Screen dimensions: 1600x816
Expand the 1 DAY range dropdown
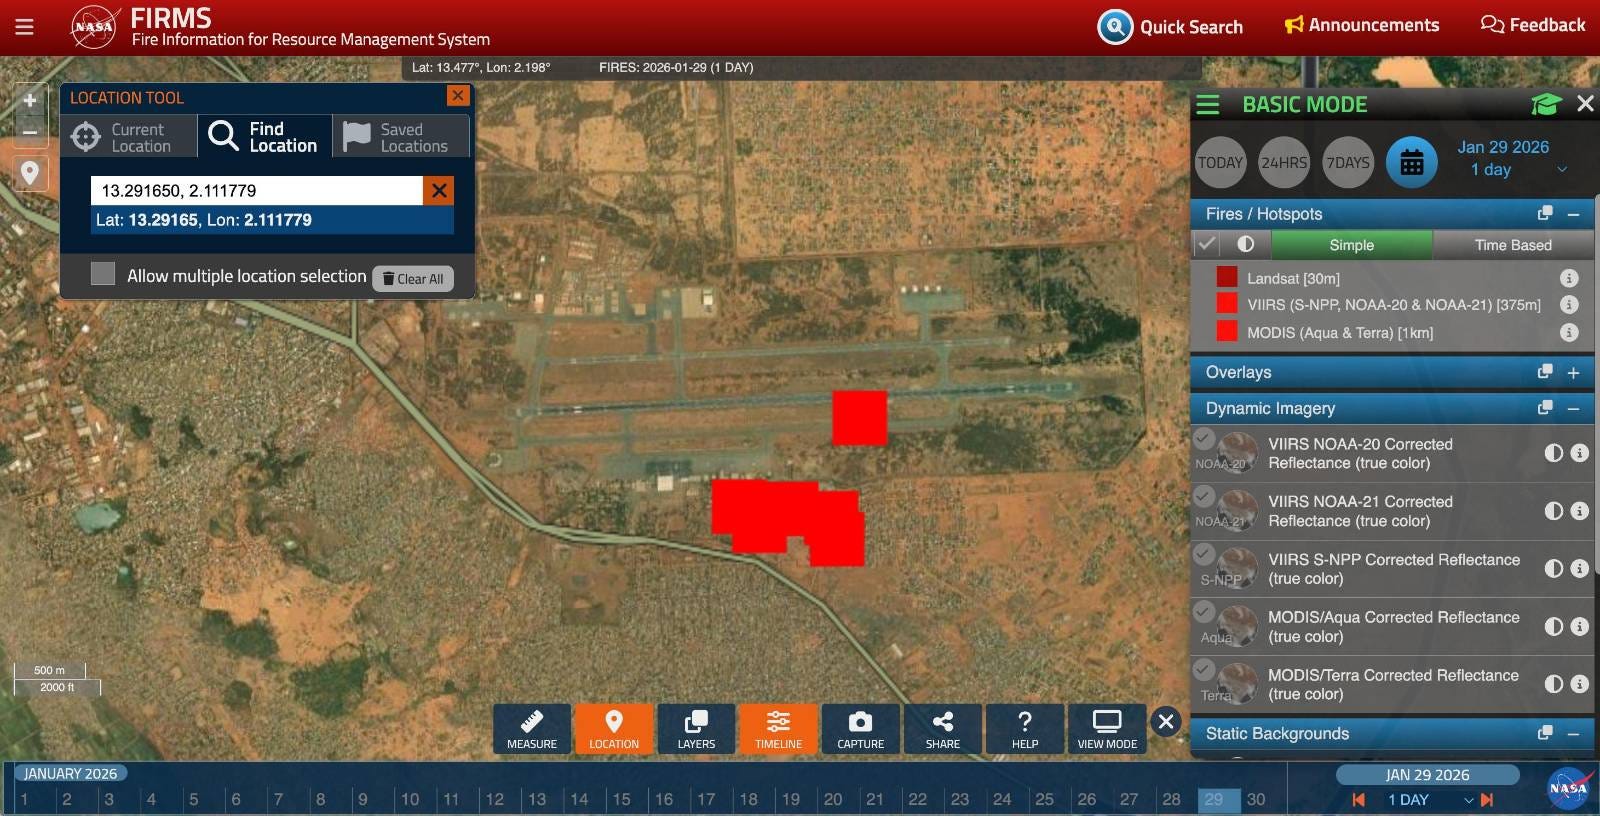(1469, 800)
